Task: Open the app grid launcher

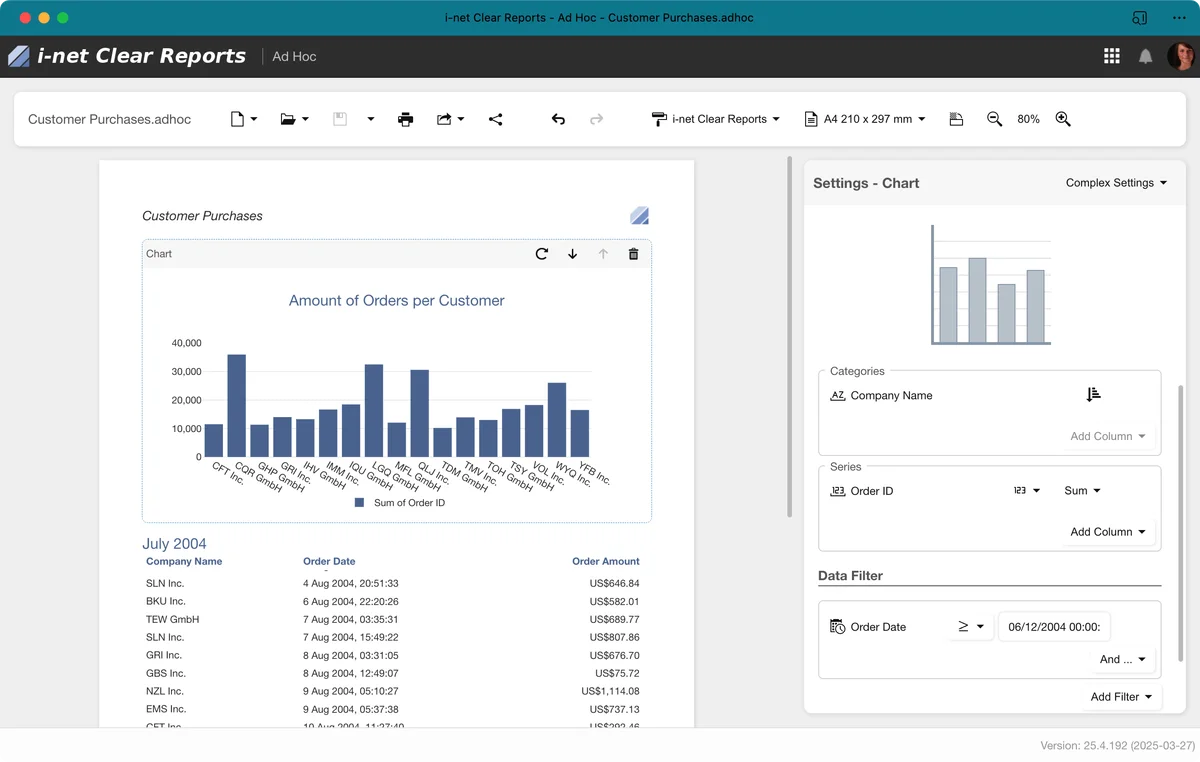Action: point(1111,57)
